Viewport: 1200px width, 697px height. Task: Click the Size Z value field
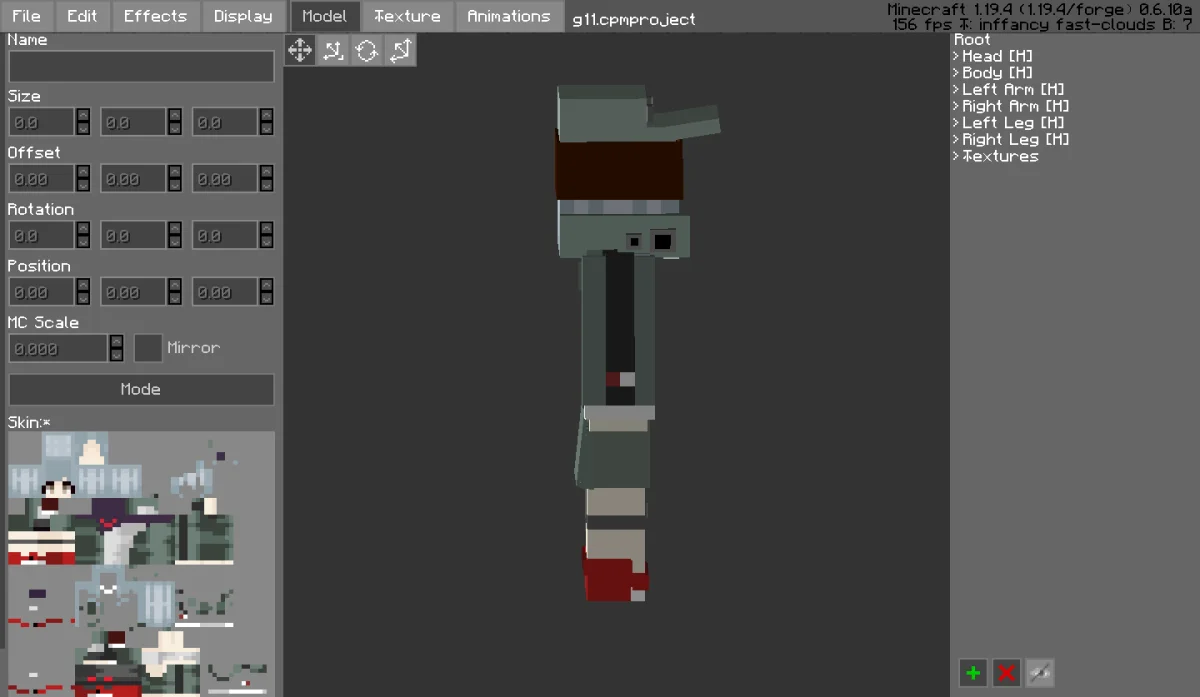click(225, 122)
